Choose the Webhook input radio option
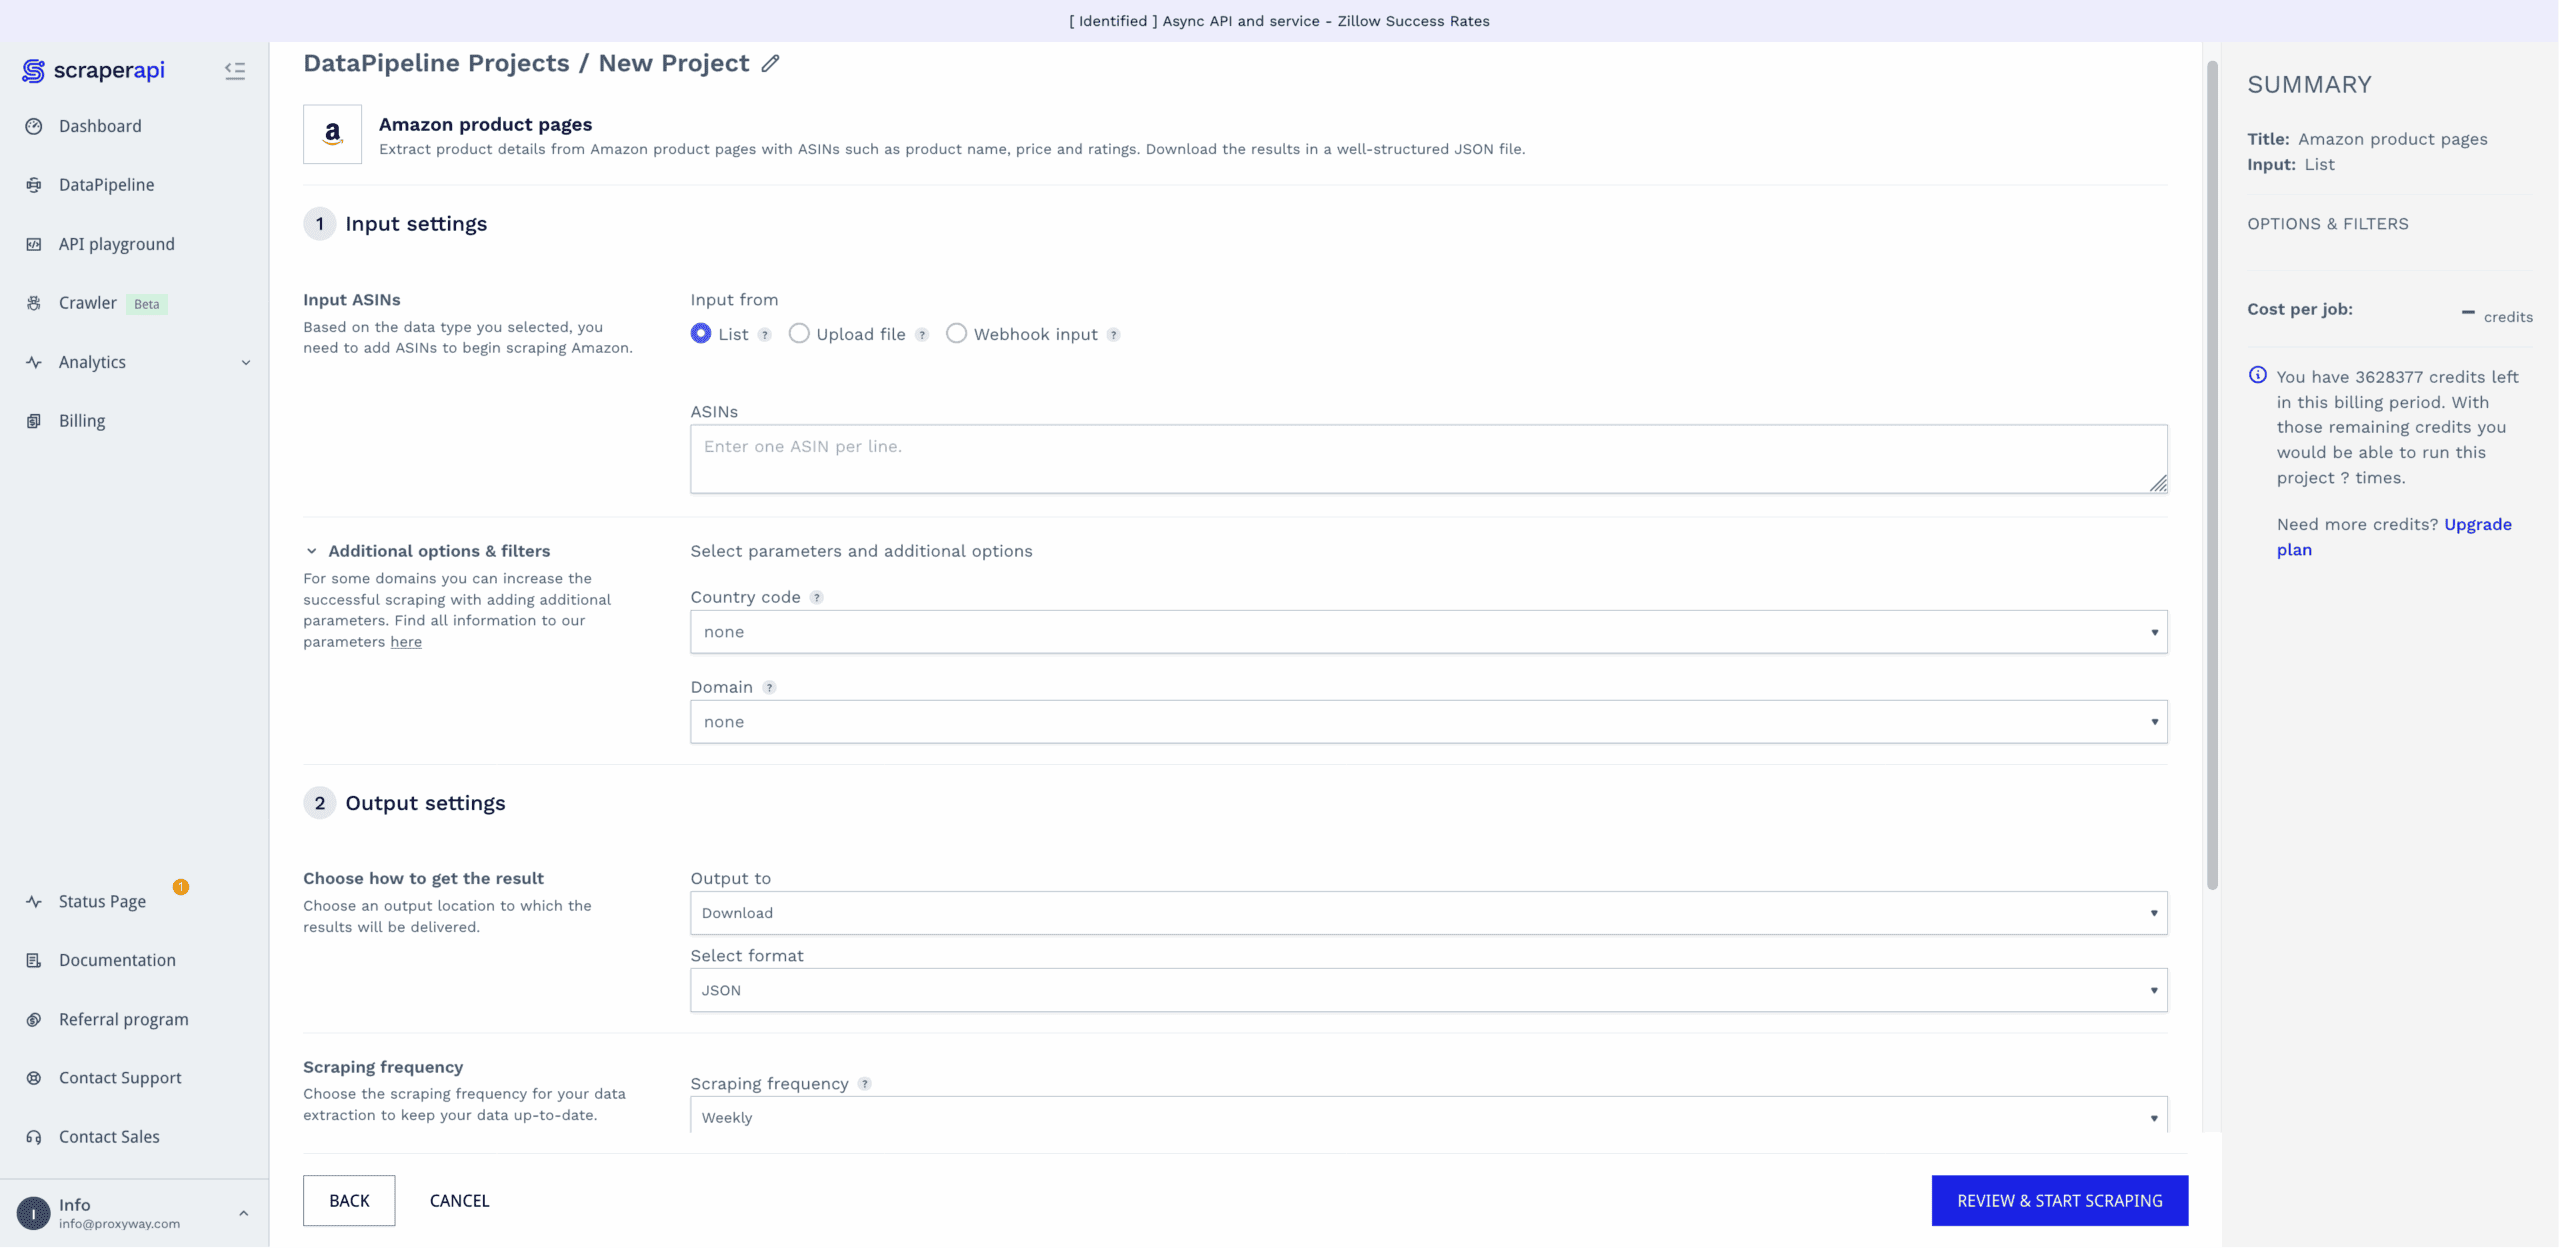This screenshot has height=1248, width=2560. pos(957,334)
